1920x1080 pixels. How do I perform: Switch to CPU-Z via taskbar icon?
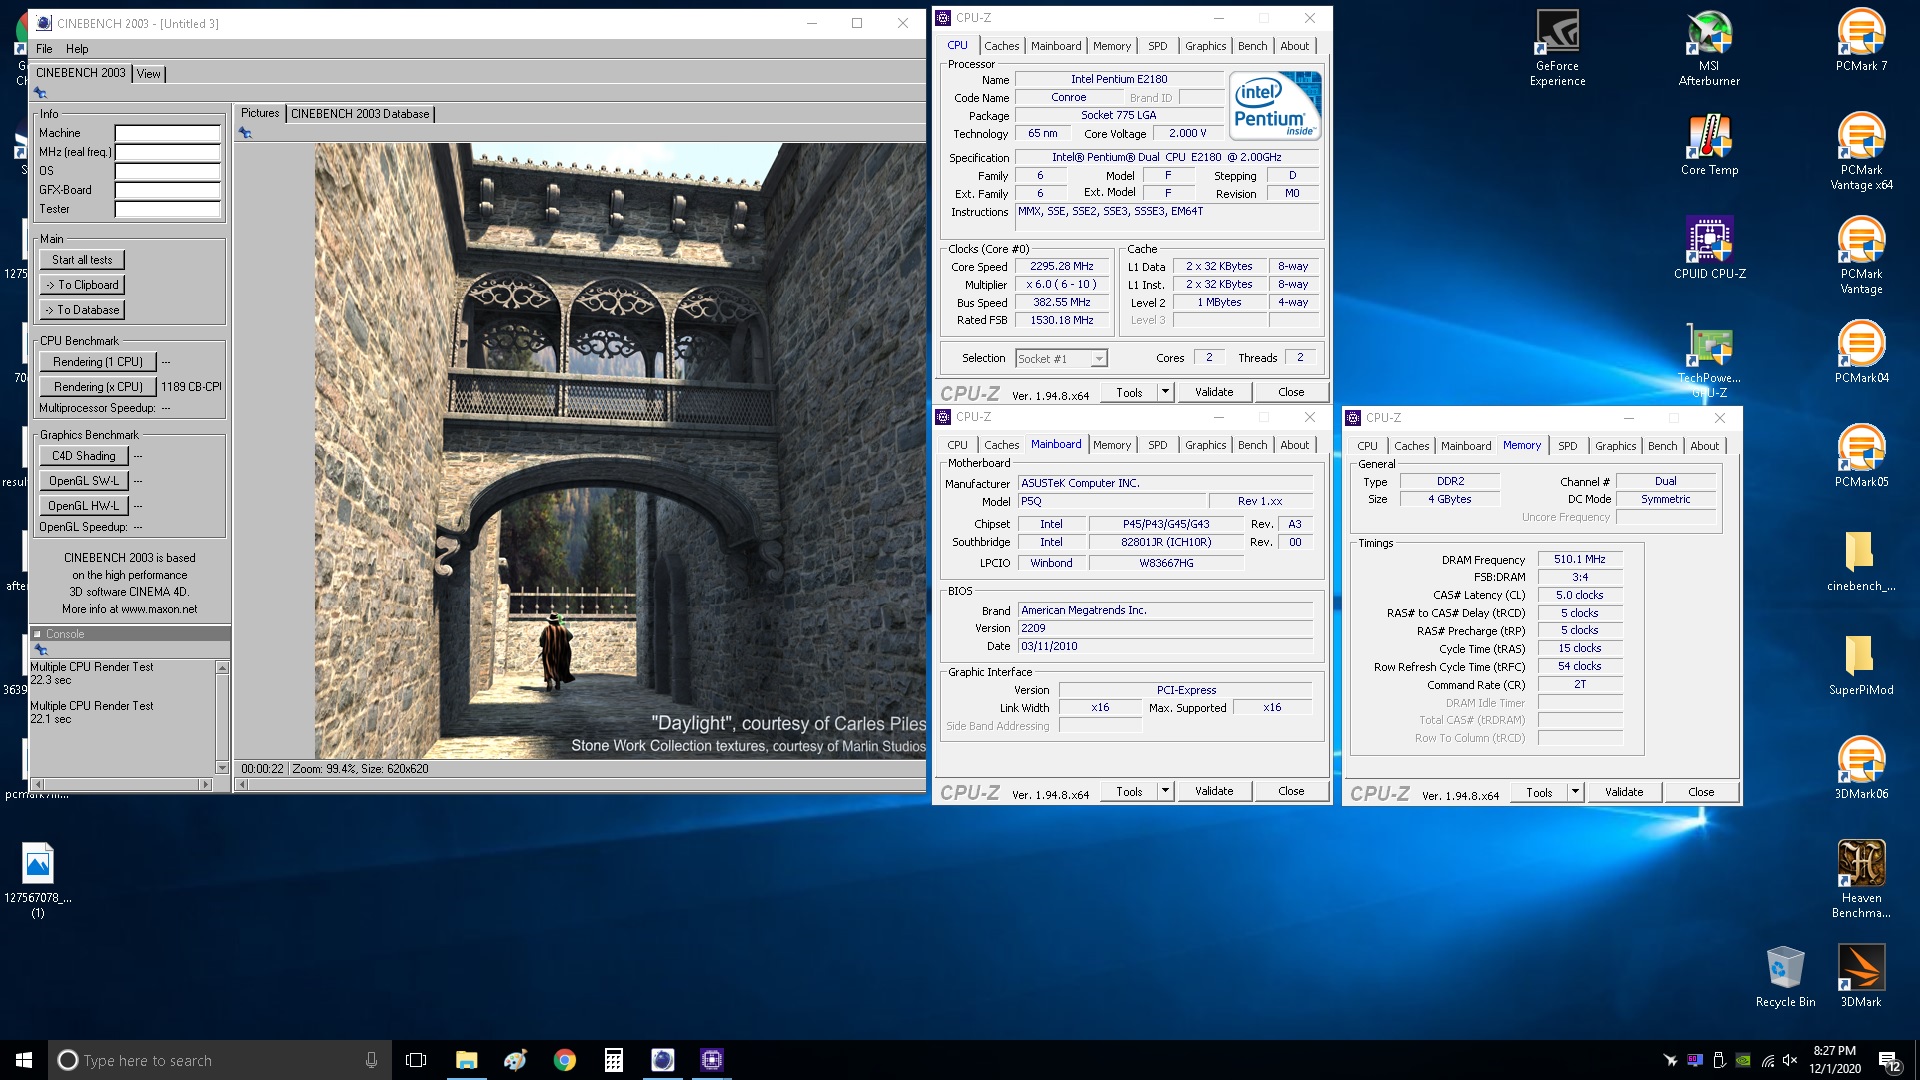pos(712,1060)
